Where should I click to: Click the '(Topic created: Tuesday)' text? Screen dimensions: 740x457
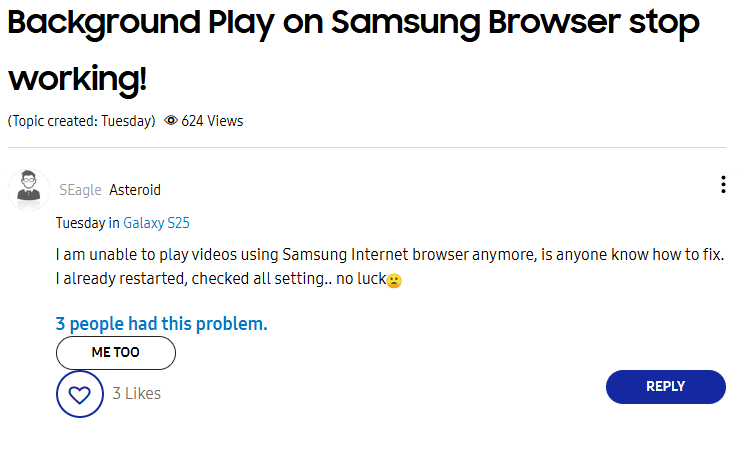point(81,121)
